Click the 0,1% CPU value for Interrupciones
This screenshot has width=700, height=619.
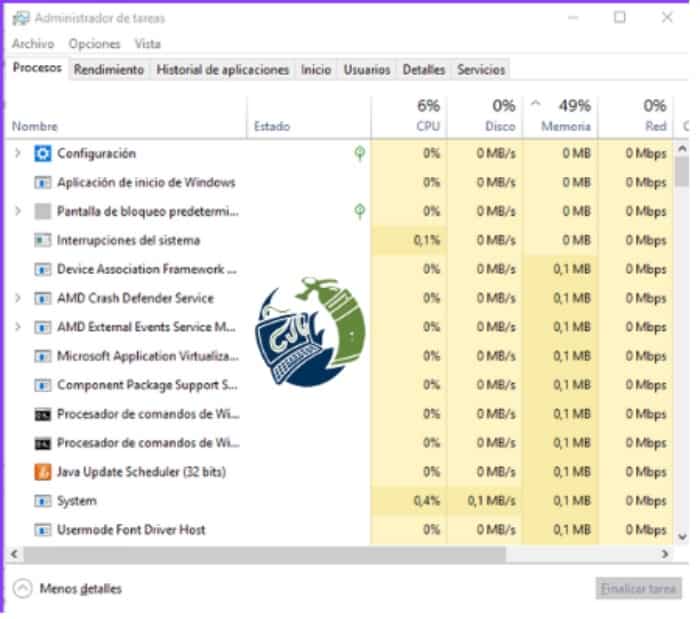point(427,241)
